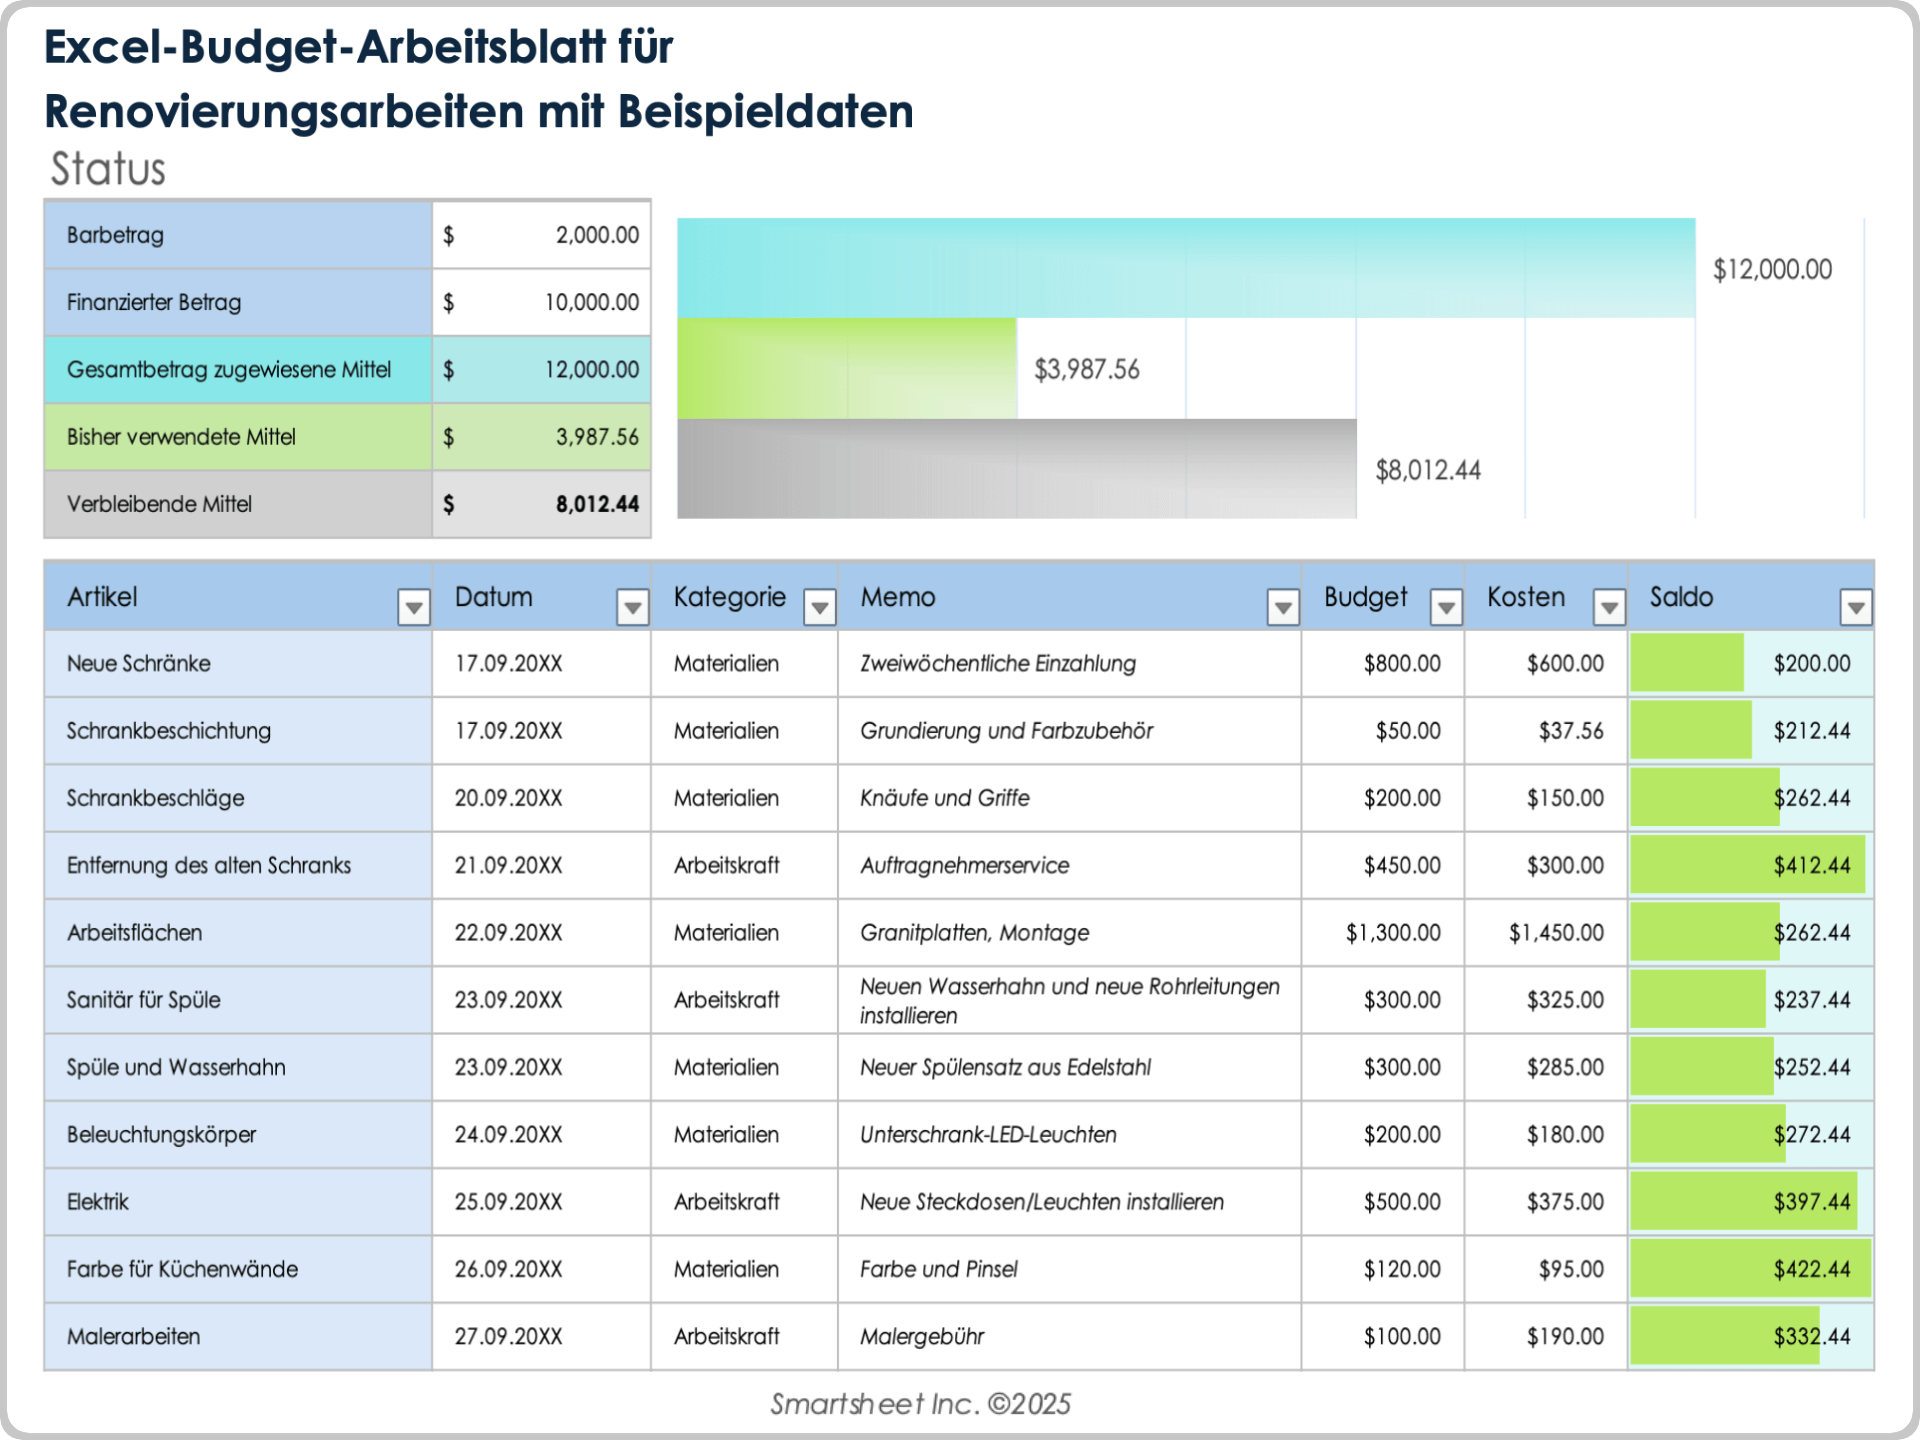Select the Bisher verwendete Mittel value
The image size is (1920, 1440).
[x=541, y=437]
